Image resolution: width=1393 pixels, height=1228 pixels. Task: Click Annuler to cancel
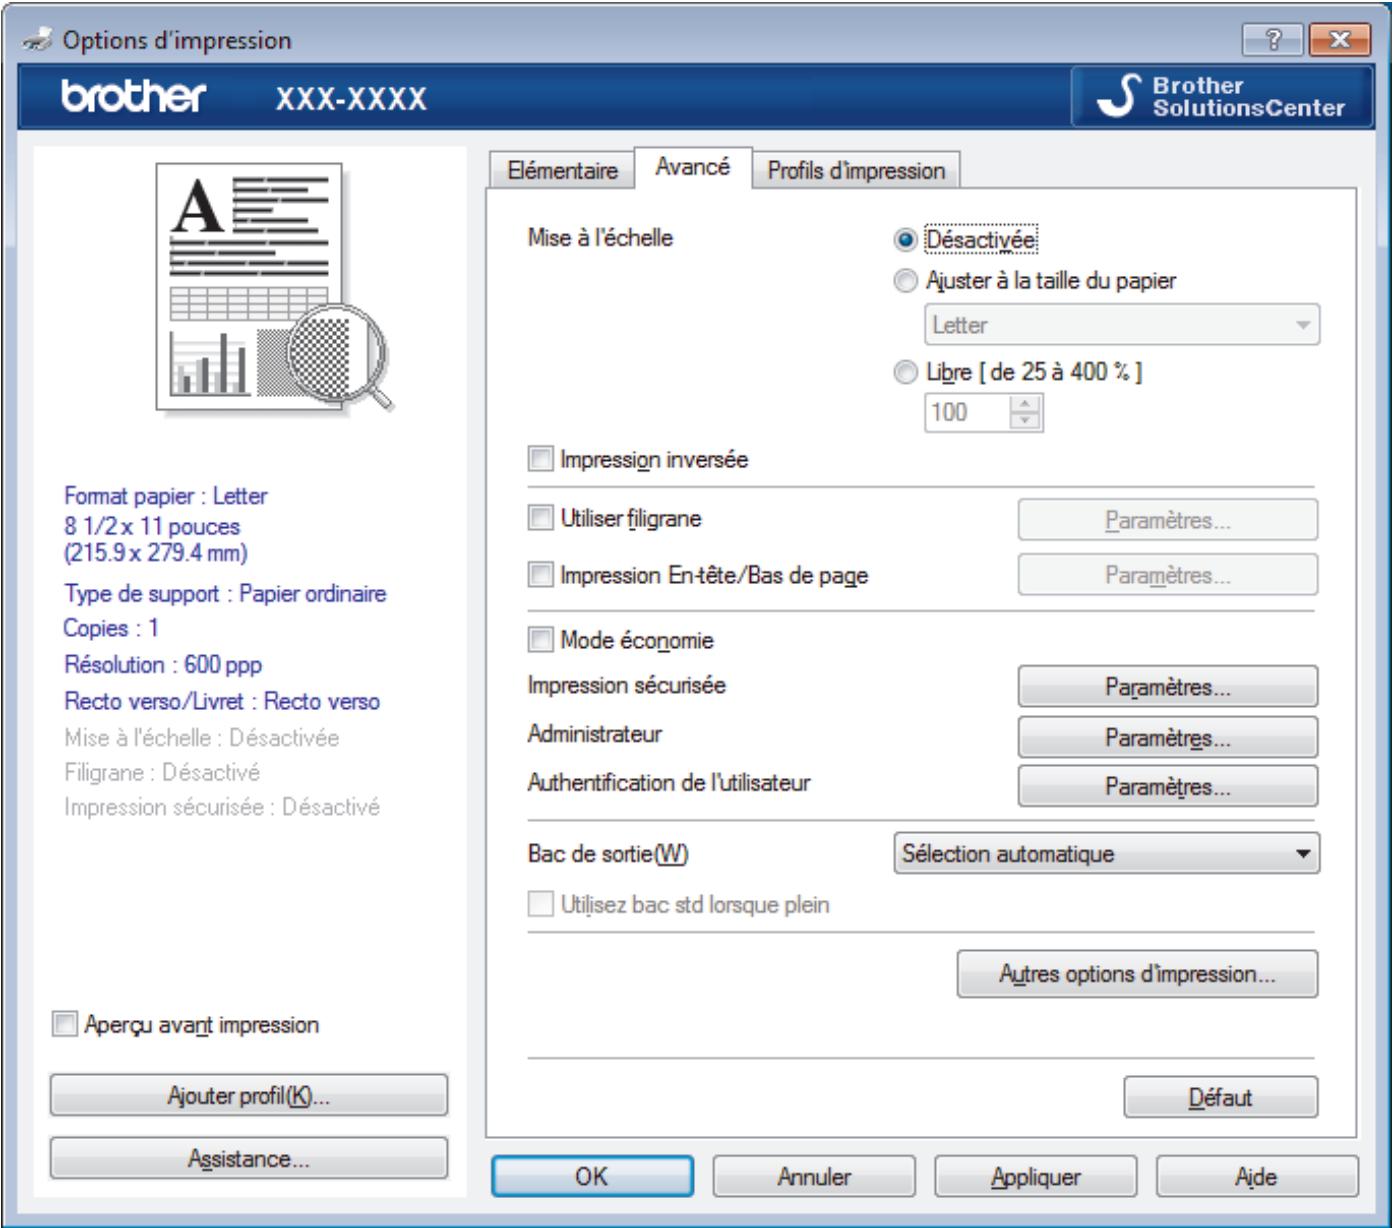814,1177
